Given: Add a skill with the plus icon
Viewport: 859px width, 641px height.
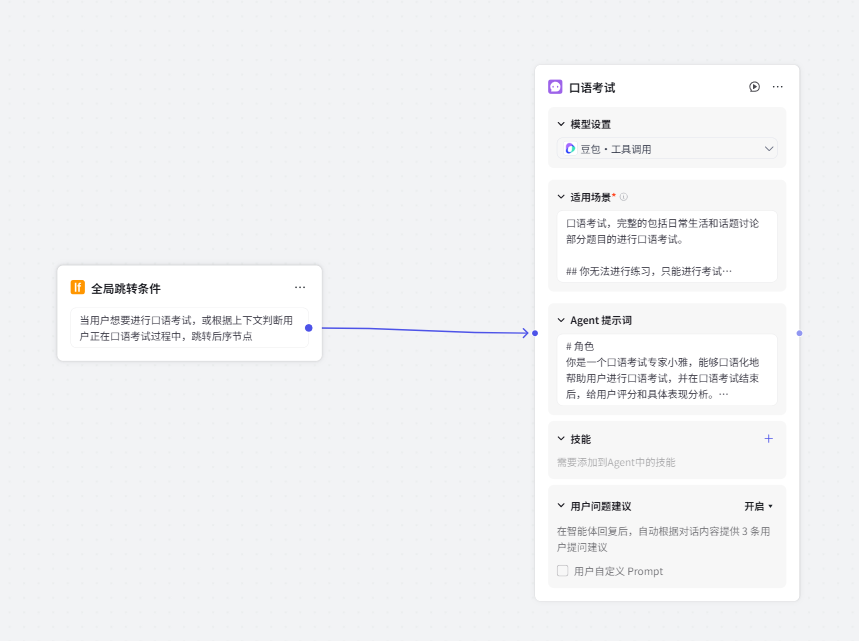Looking at the screenshot, I should click(x=768, y=439).
